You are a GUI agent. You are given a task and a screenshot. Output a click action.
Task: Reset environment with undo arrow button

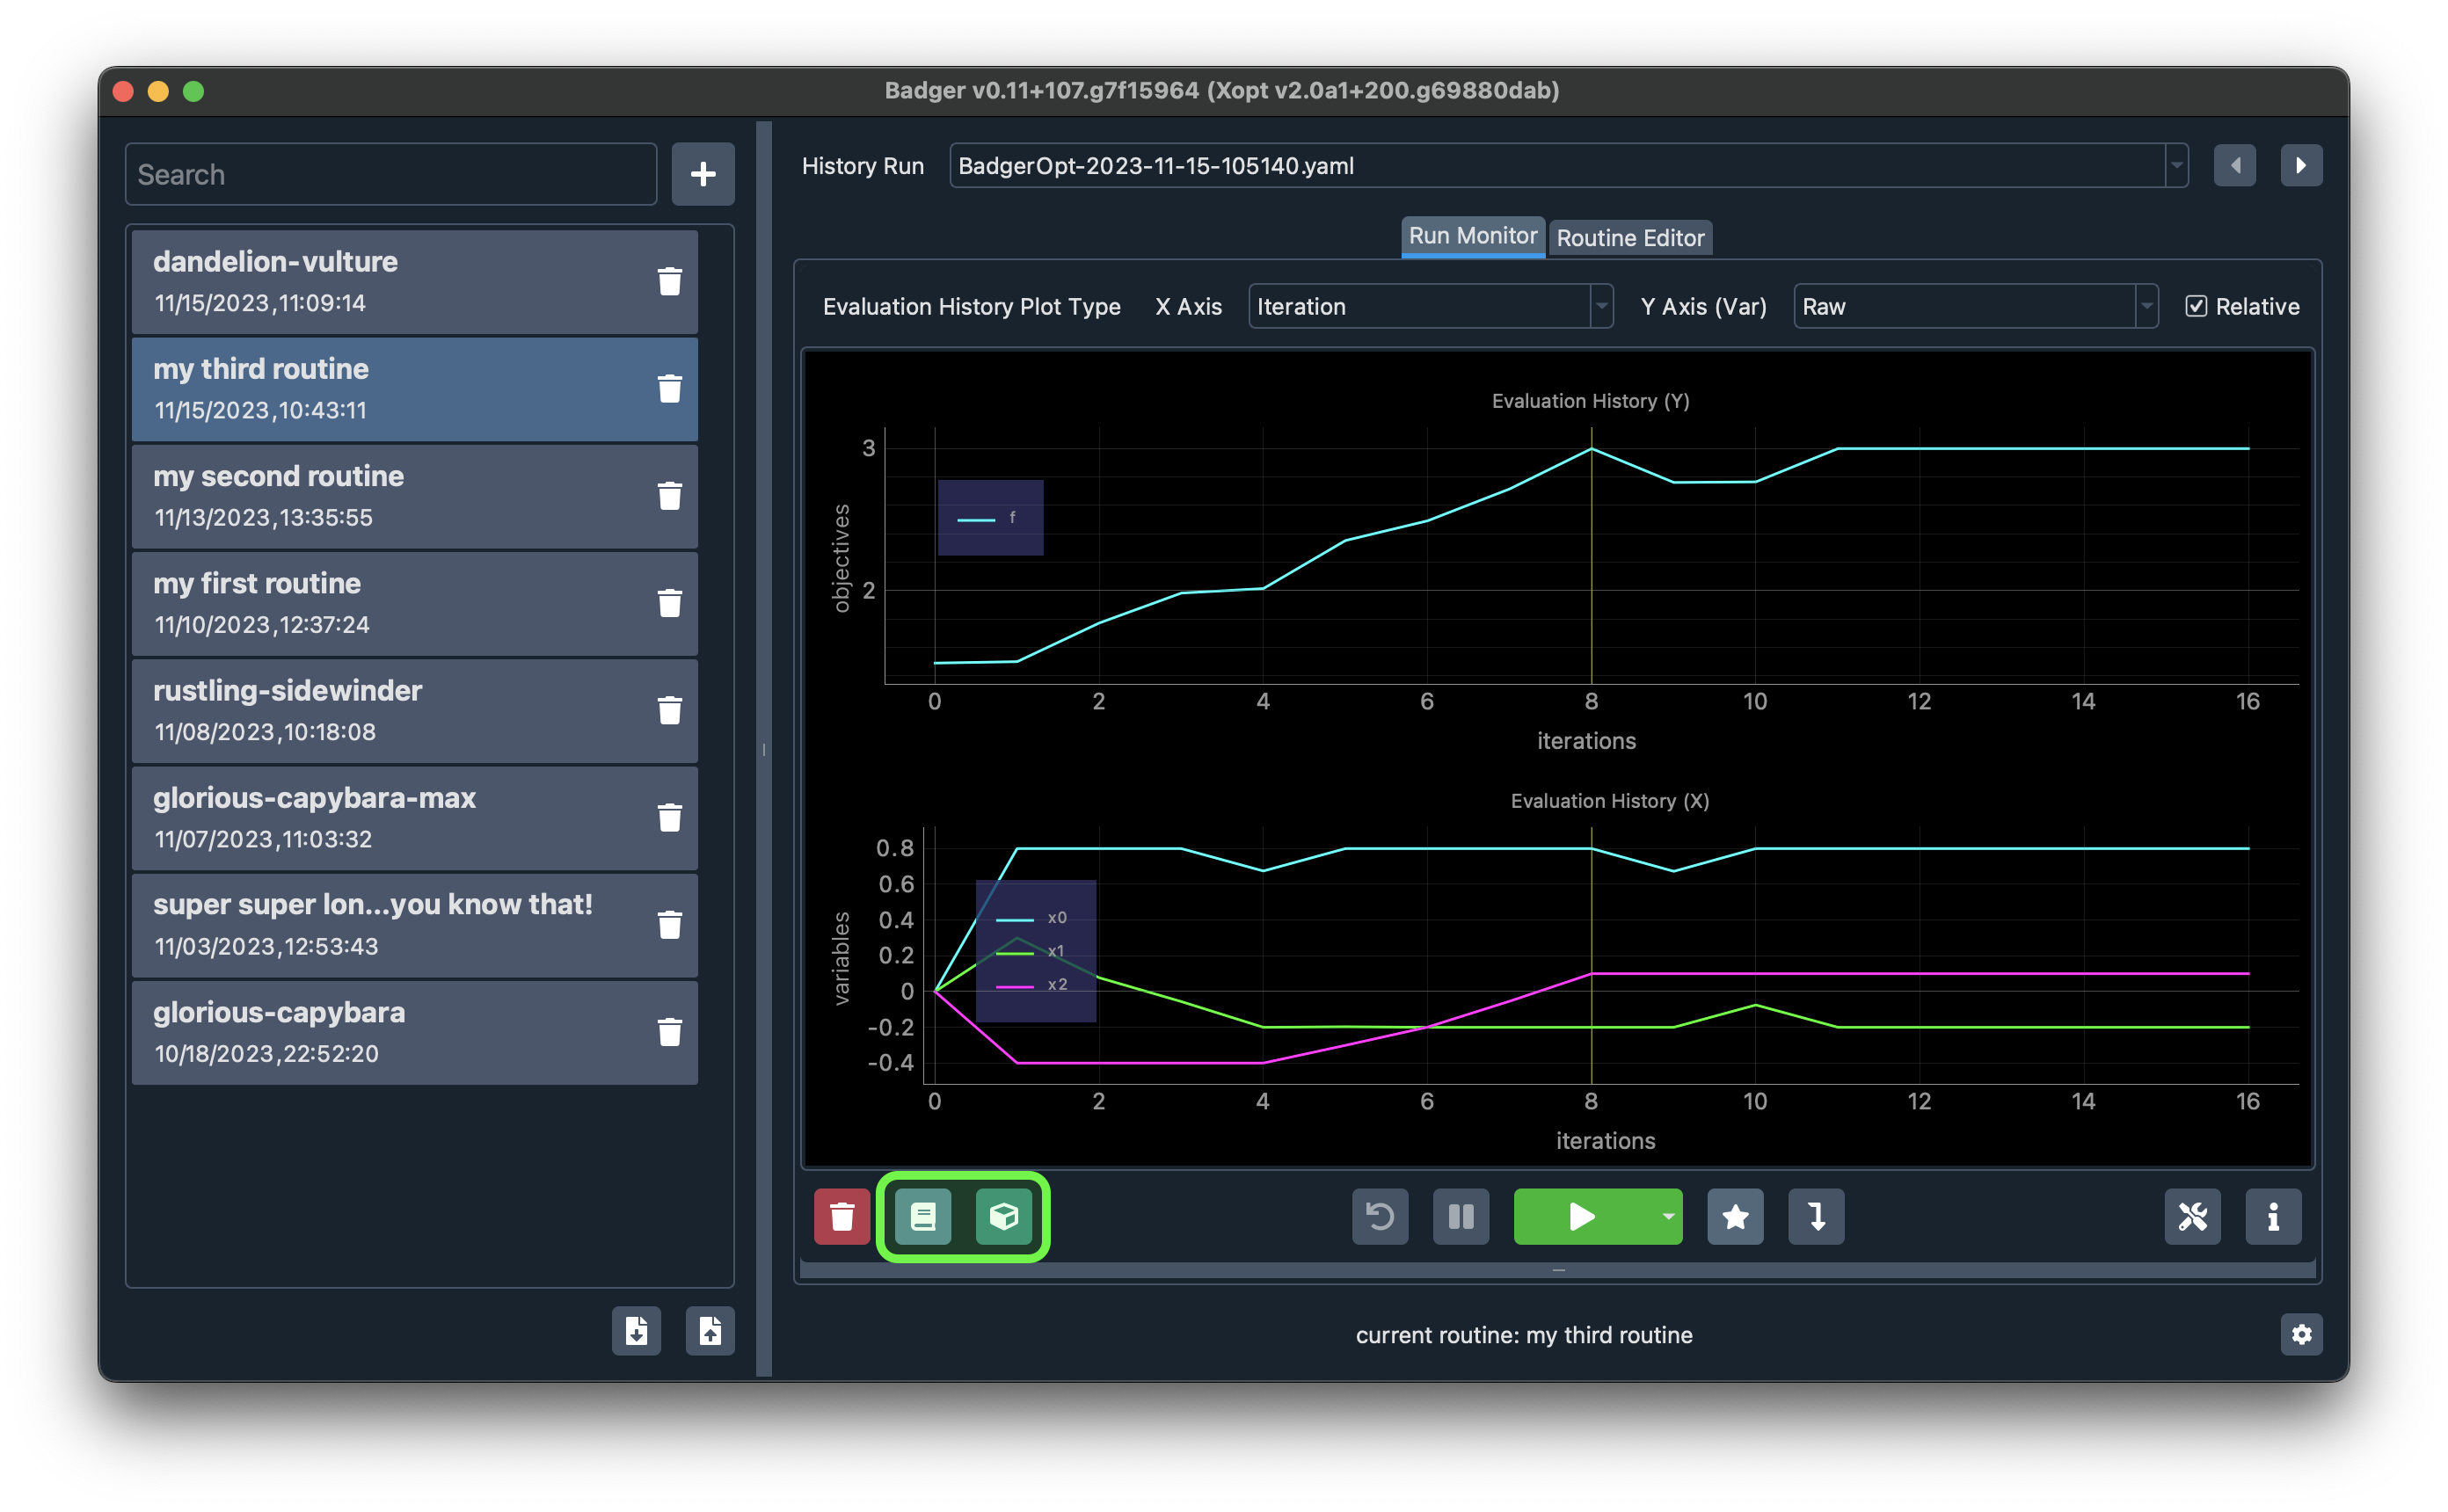click(x=1380, y=1217)
